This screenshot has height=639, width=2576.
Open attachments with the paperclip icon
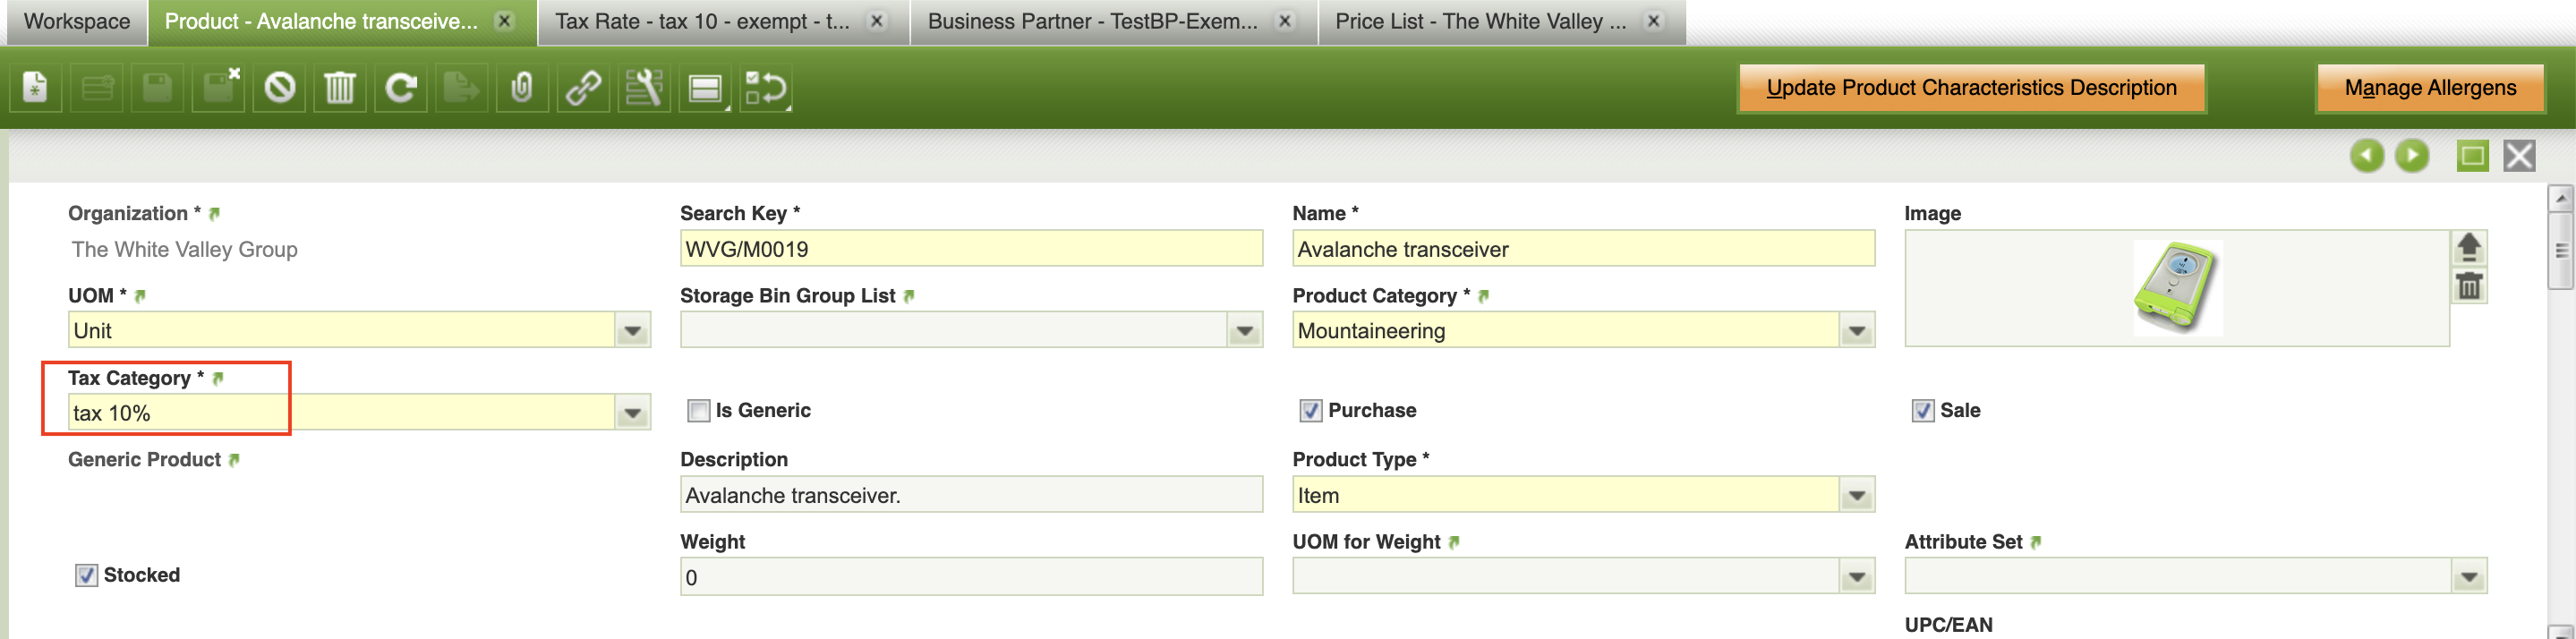click(x=522, y=89)
